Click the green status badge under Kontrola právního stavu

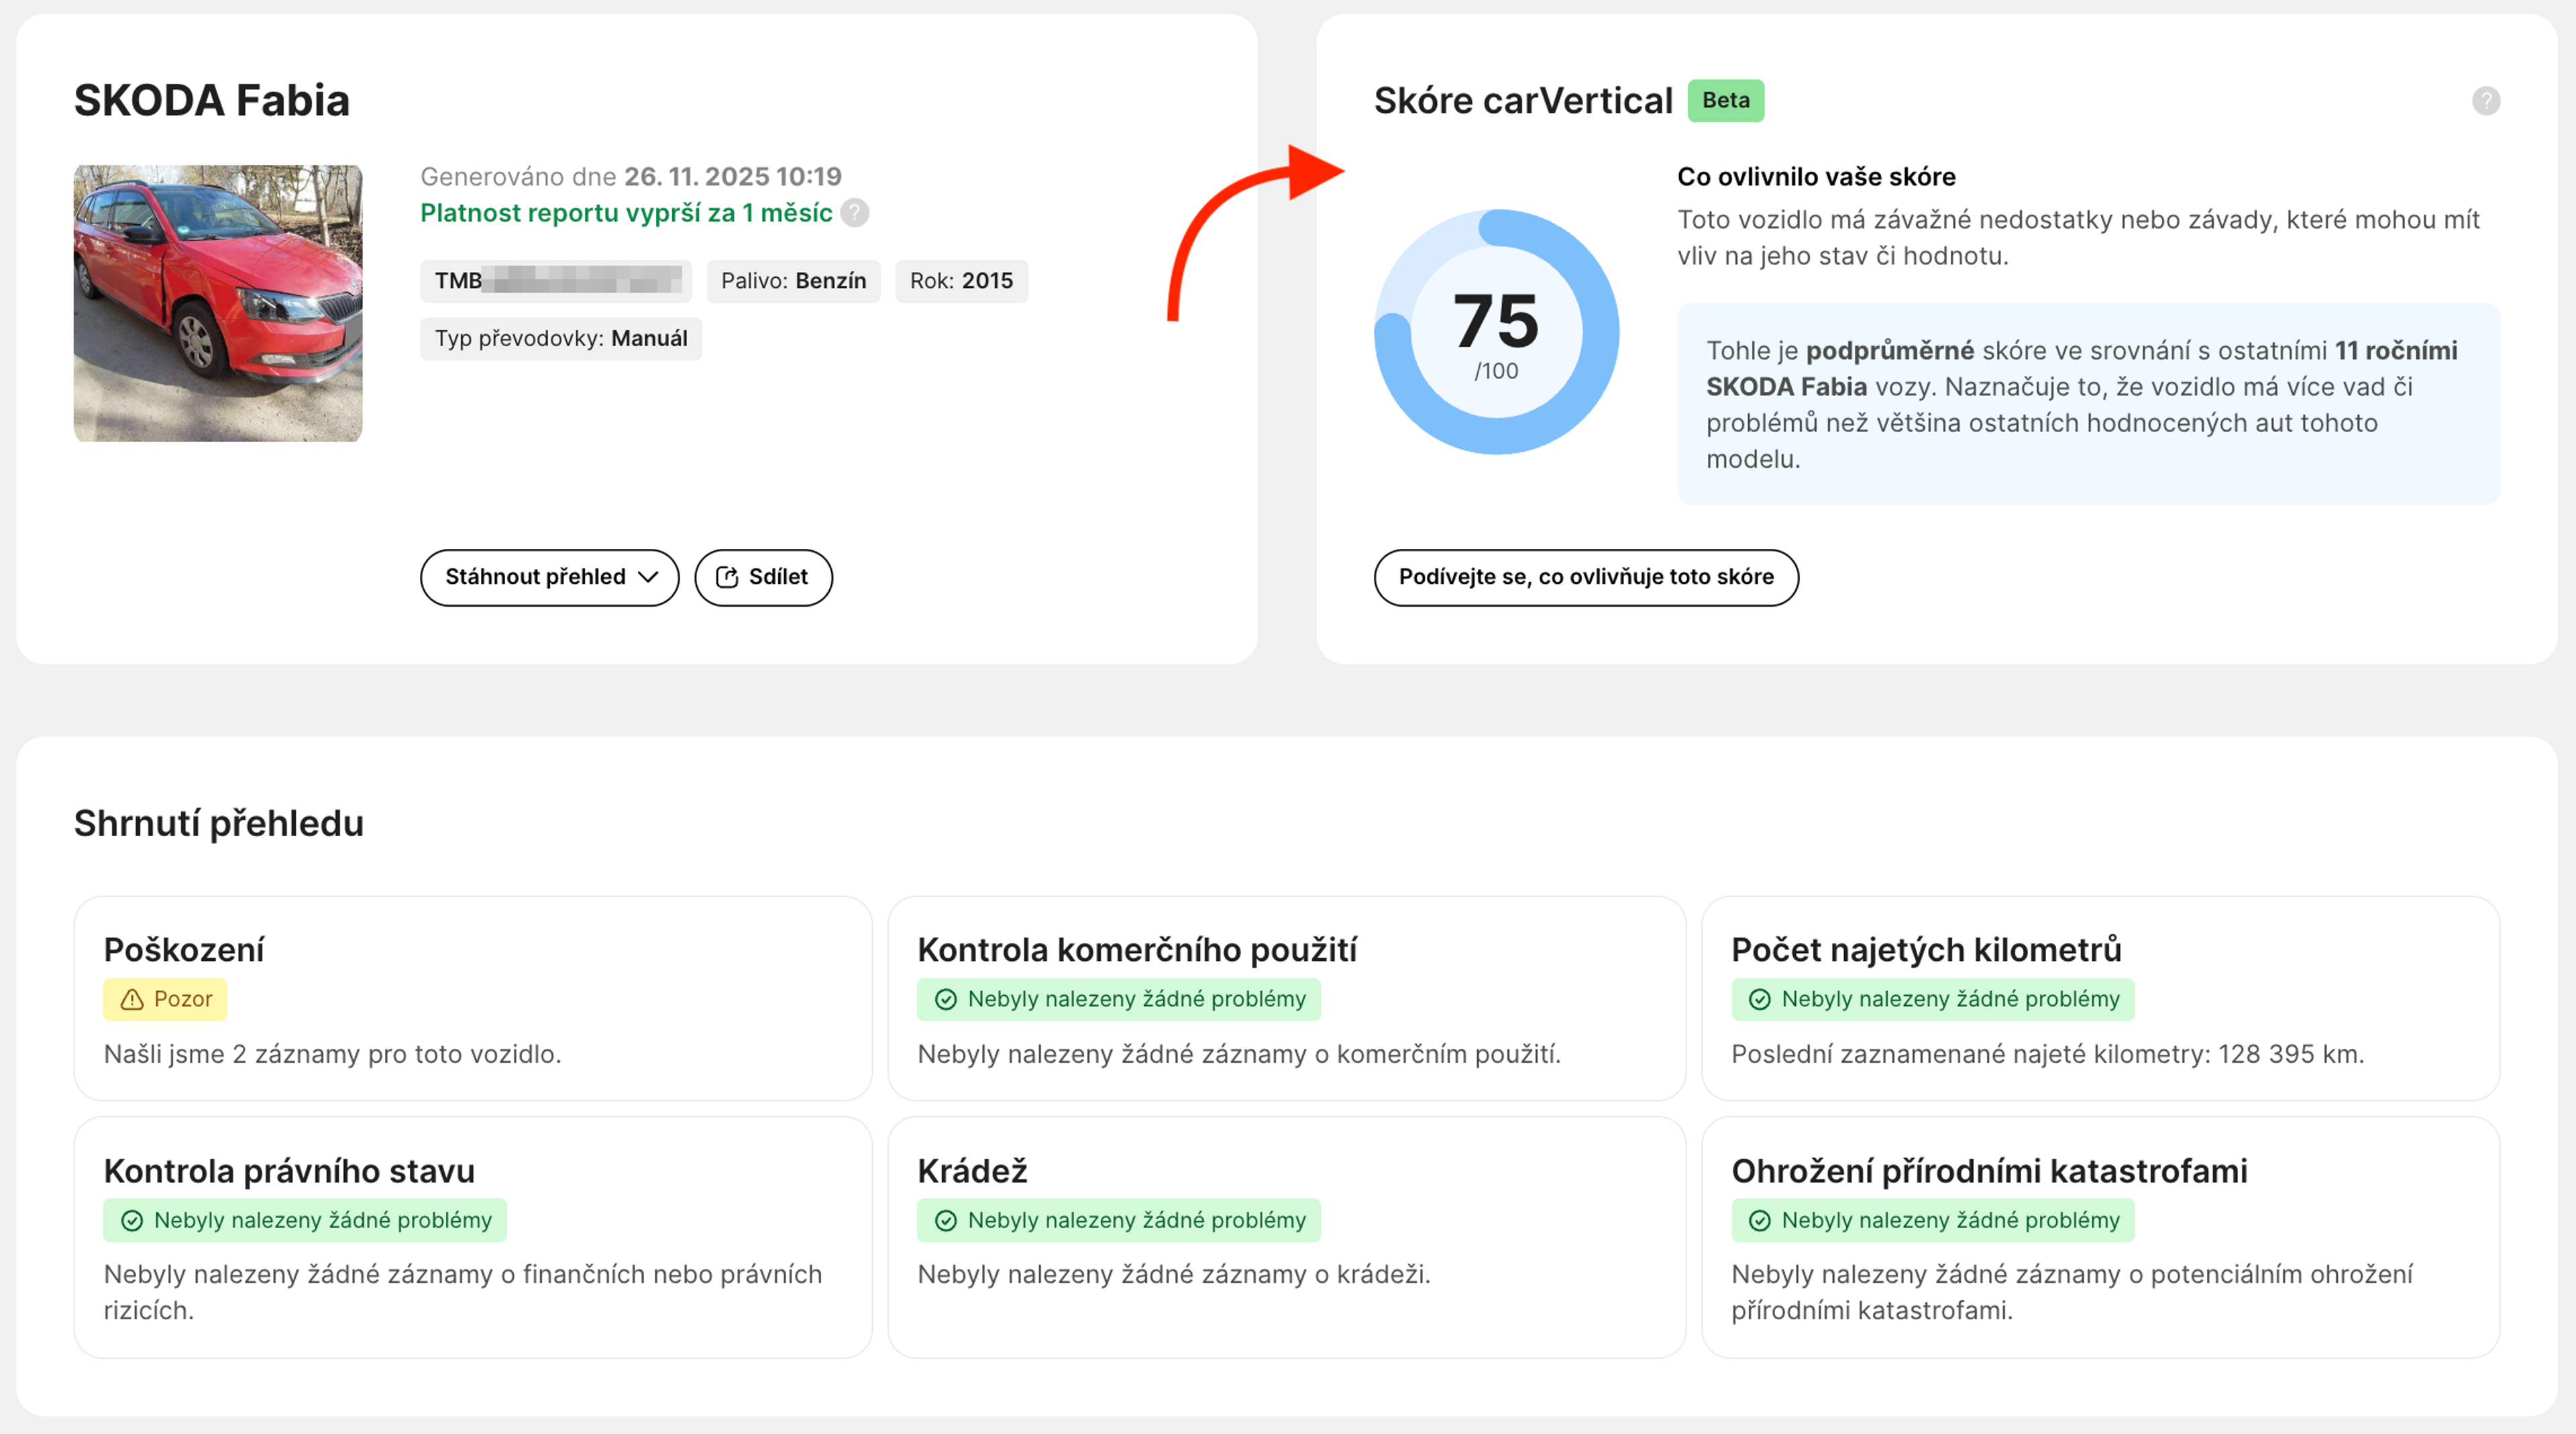pyautogui.click(x=305, y=1220)
